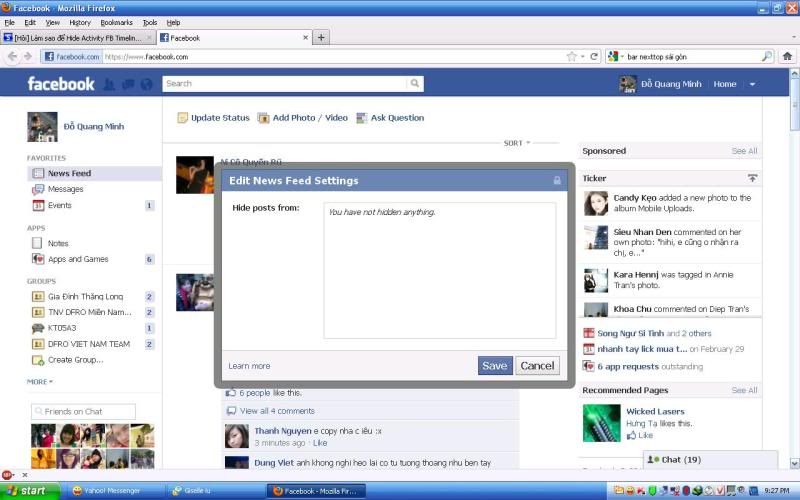Open the Edit menu in Firefox
800x500 pixels.
click(x=30, y=22)
